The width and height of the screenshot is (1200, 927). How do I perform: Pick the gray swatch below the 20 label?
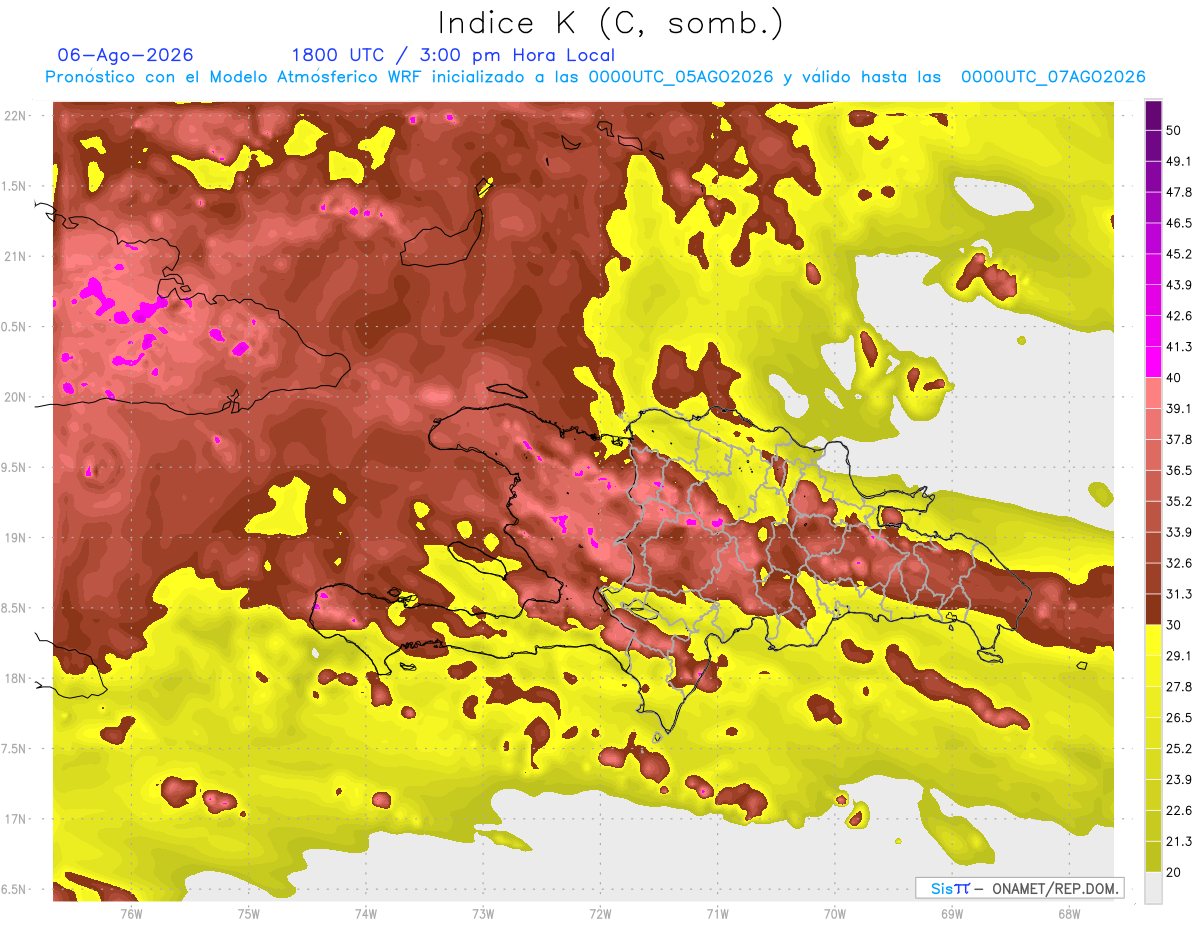[x=1154, y=887]
